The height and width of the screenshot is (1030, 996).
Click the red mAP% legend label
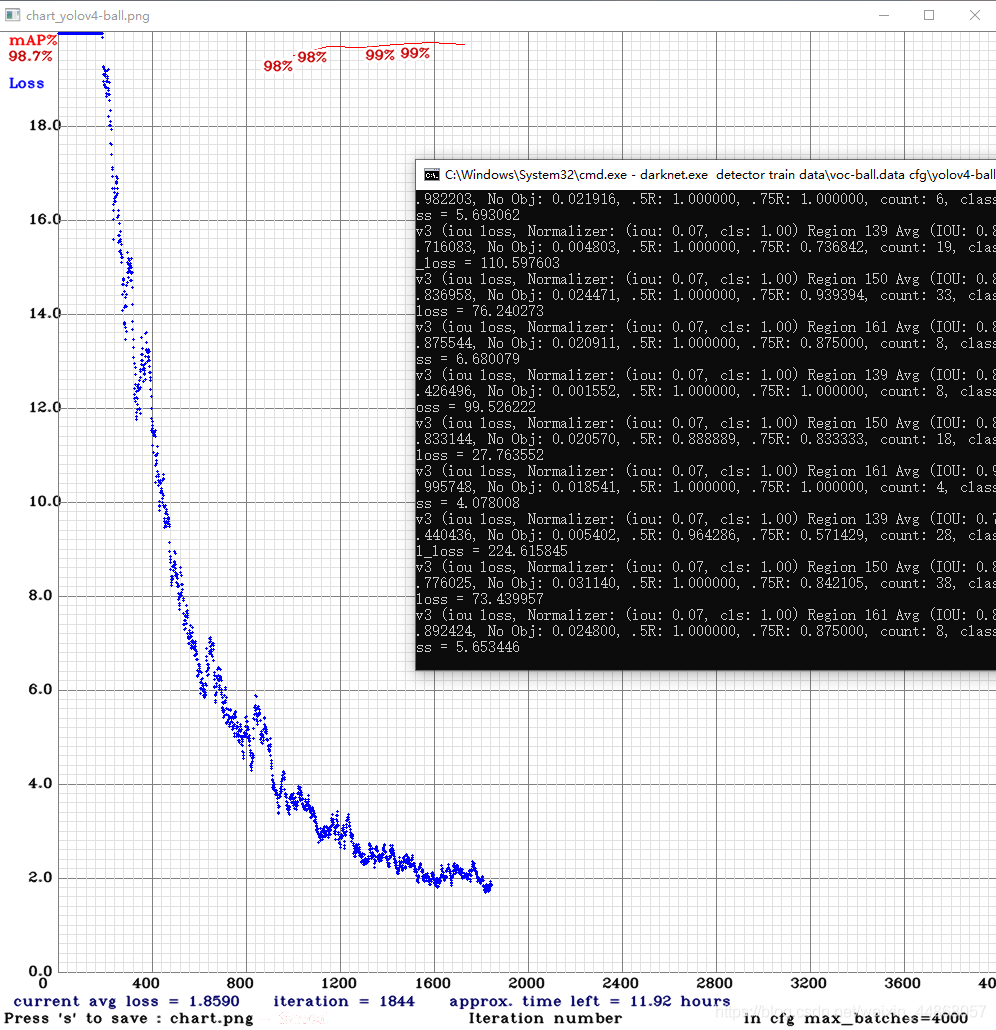point(33,41)
